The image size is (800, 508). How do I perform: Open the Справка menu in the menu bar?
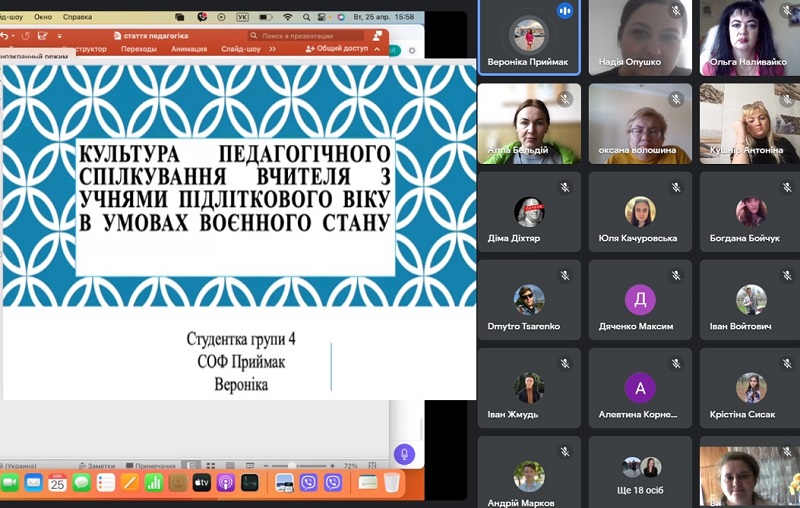tap(78, 17)
